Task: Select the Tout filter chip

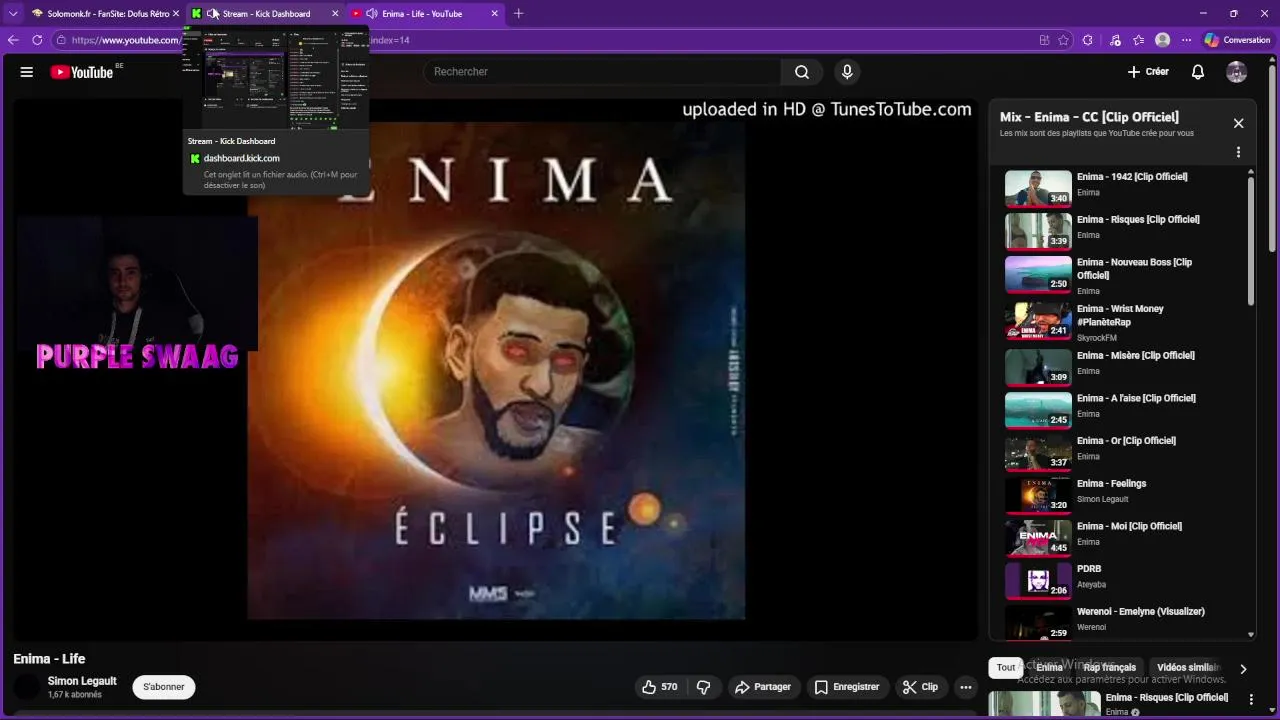Action: pos(1006,667)
